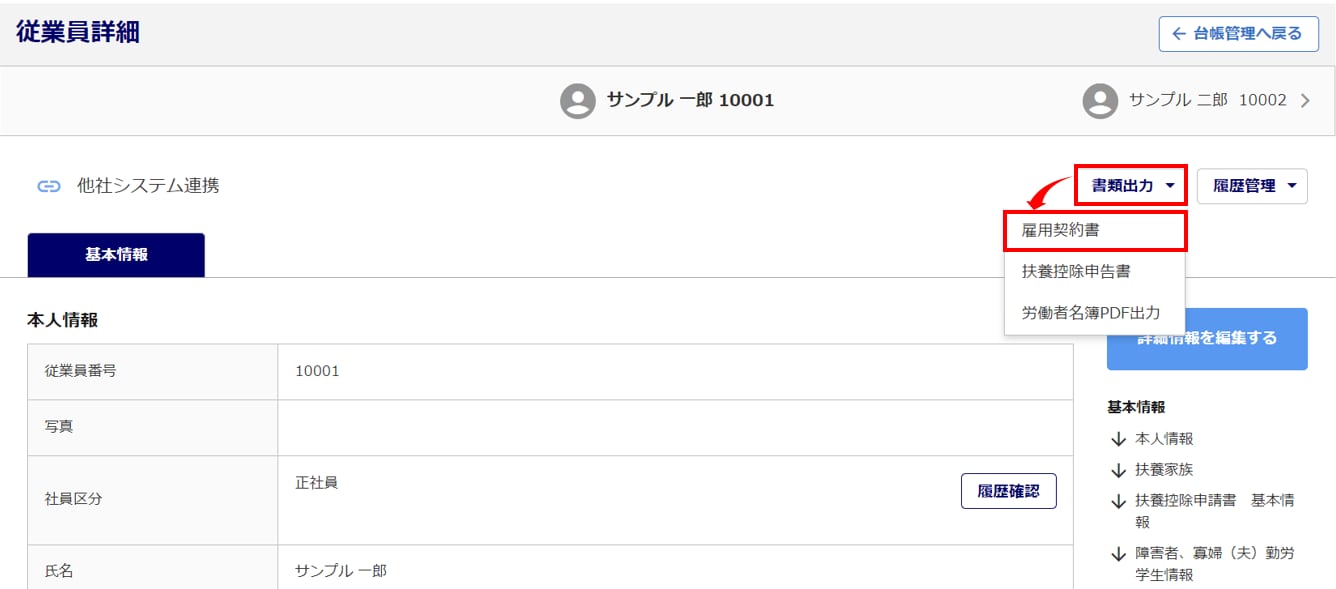Viewport: 1336px width, 589px height.
Task: Click 詳細情報を編集する button
Action: 1207,339
